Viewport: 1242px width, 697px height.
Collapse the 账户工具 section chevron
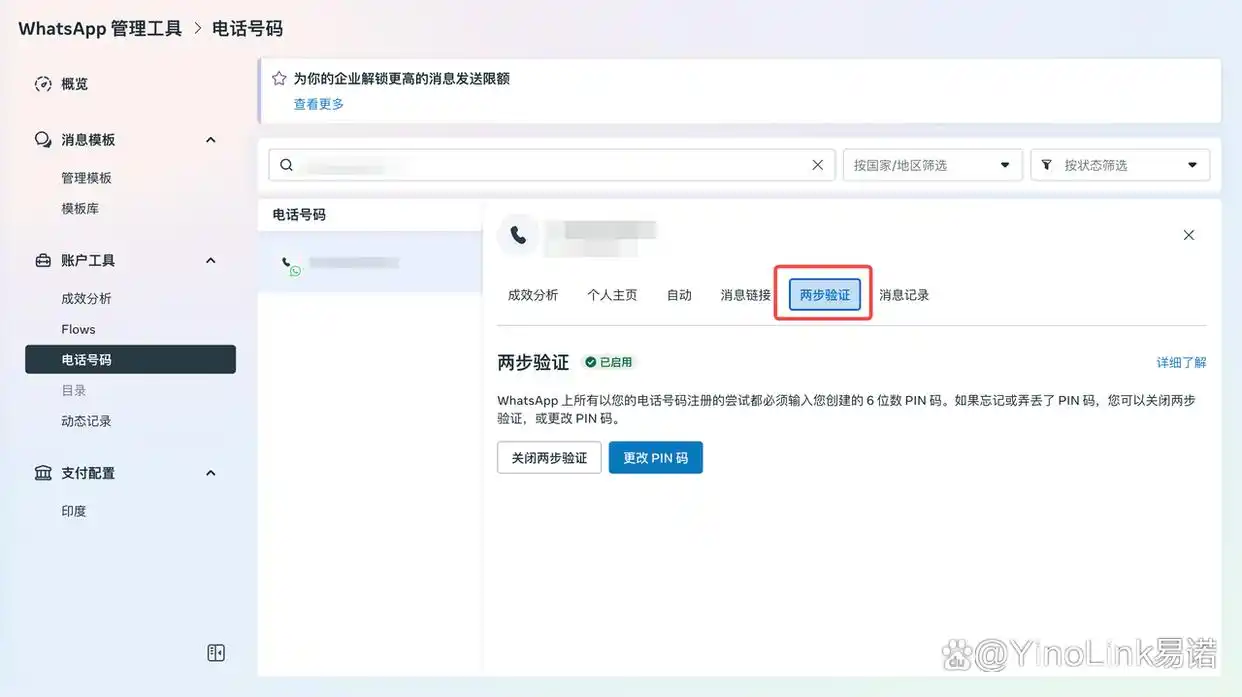coord(211,260)
